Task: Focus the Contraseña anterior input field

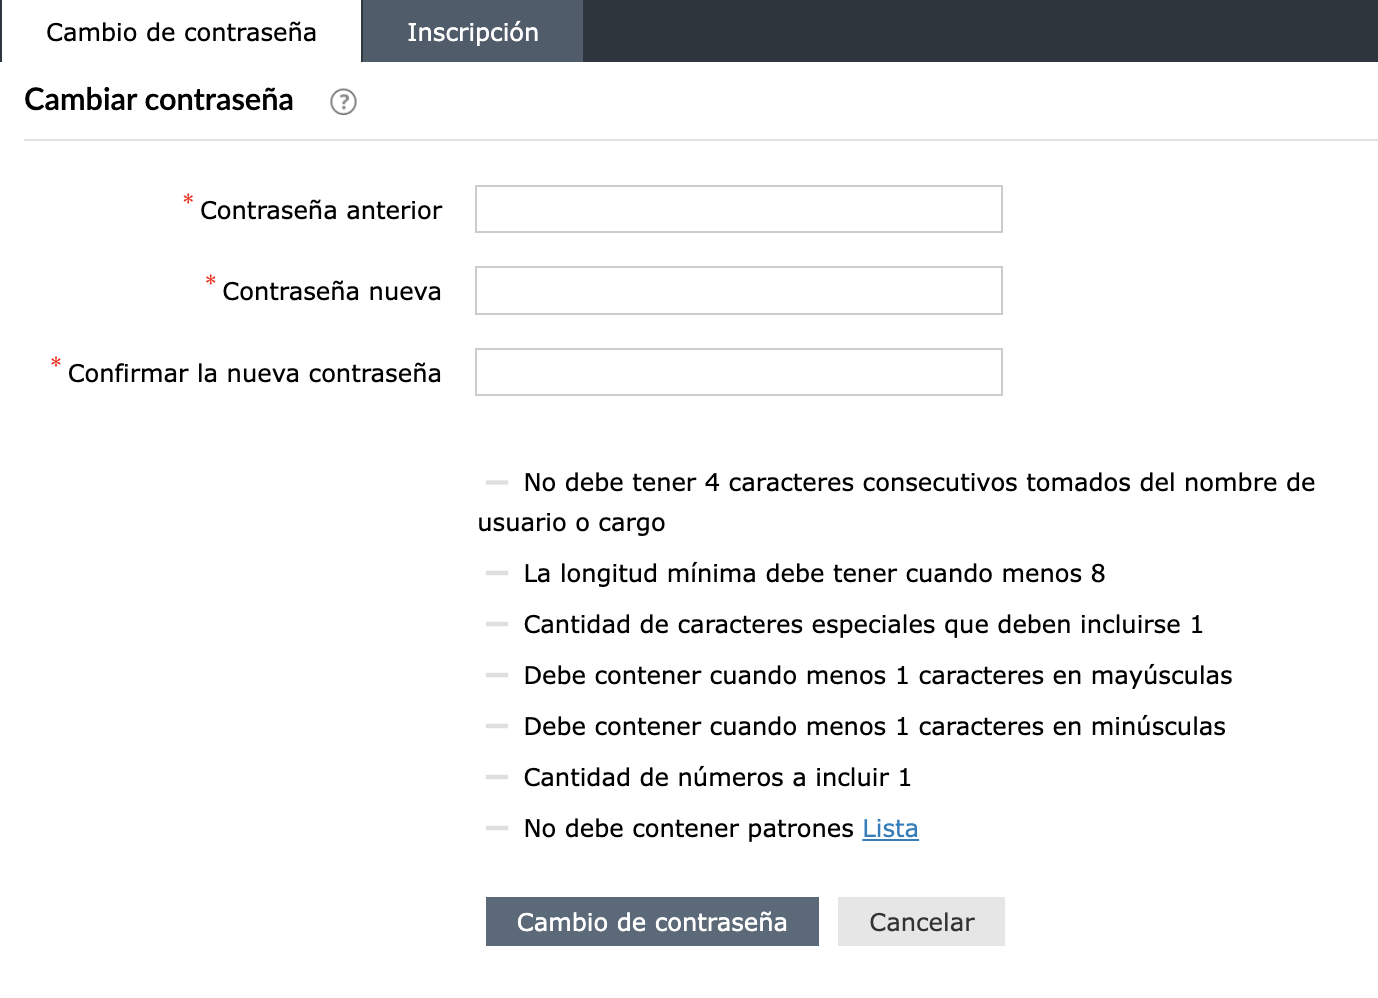Action: [x=738, y=209]
